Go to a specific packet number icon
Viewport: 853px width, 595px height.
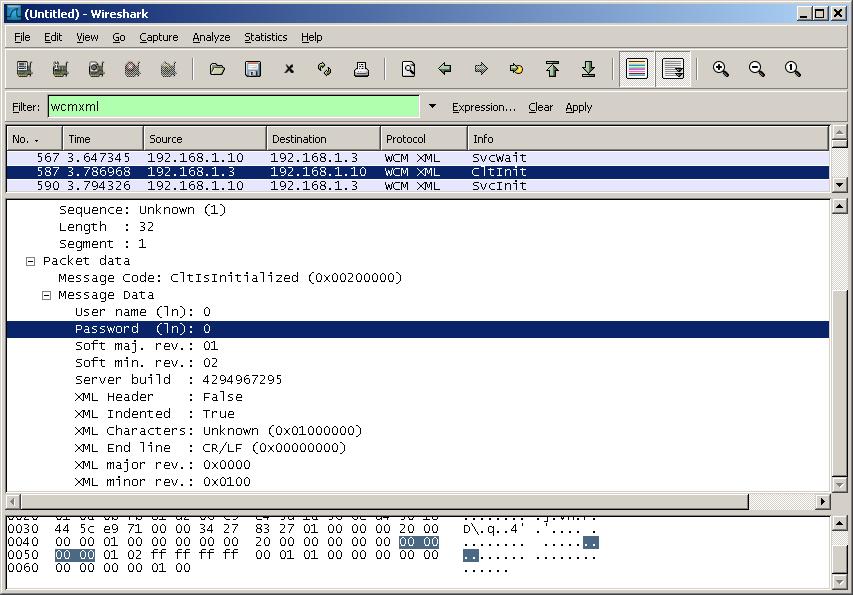click(516, 69)
